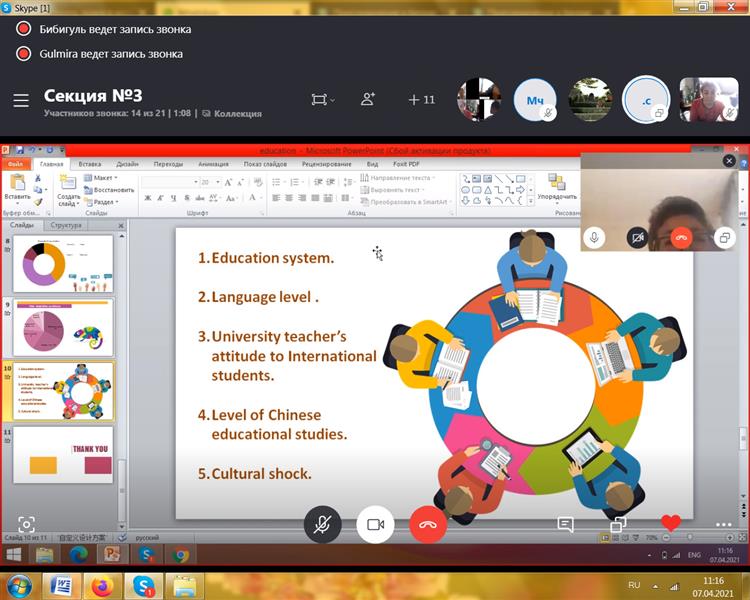Open the Skype hamburger menu
Image resolution: width=750 pixels, height=600 pixels.
tap(21, 100)
